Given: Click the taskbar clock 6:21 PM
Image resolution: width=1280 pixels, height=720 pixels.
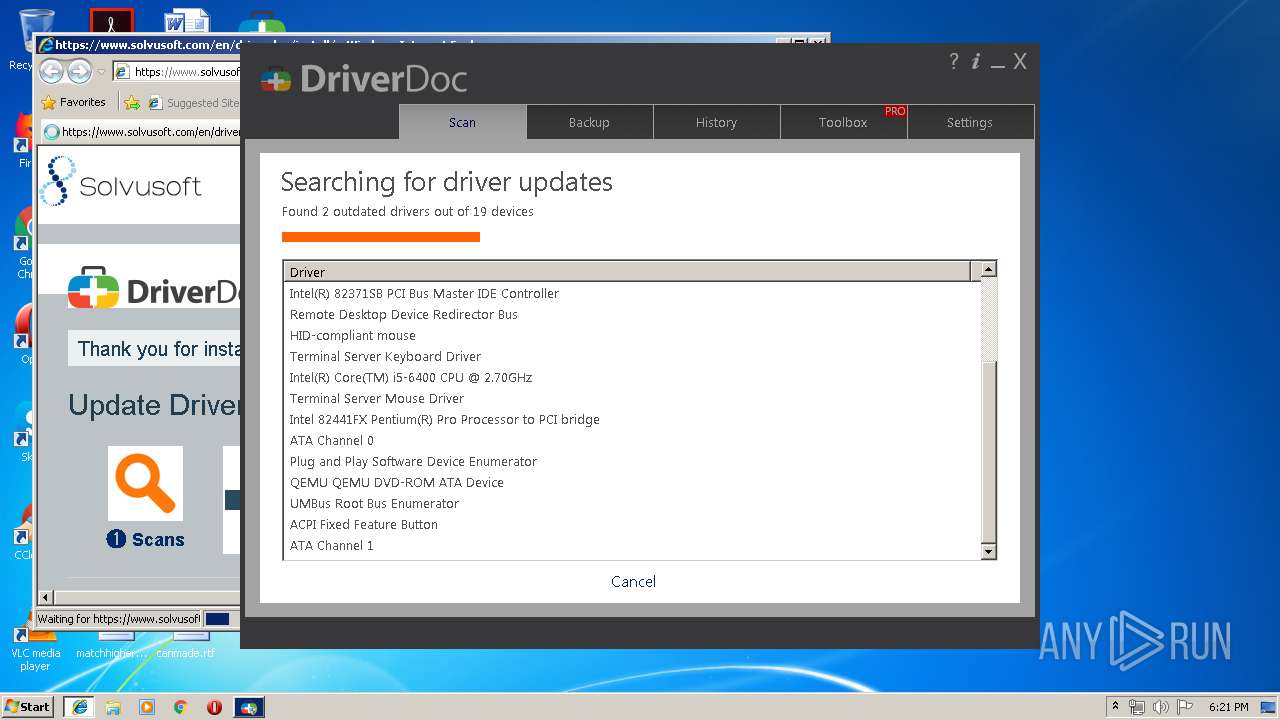Looking at the screenshot, I should click(1228, 707).
